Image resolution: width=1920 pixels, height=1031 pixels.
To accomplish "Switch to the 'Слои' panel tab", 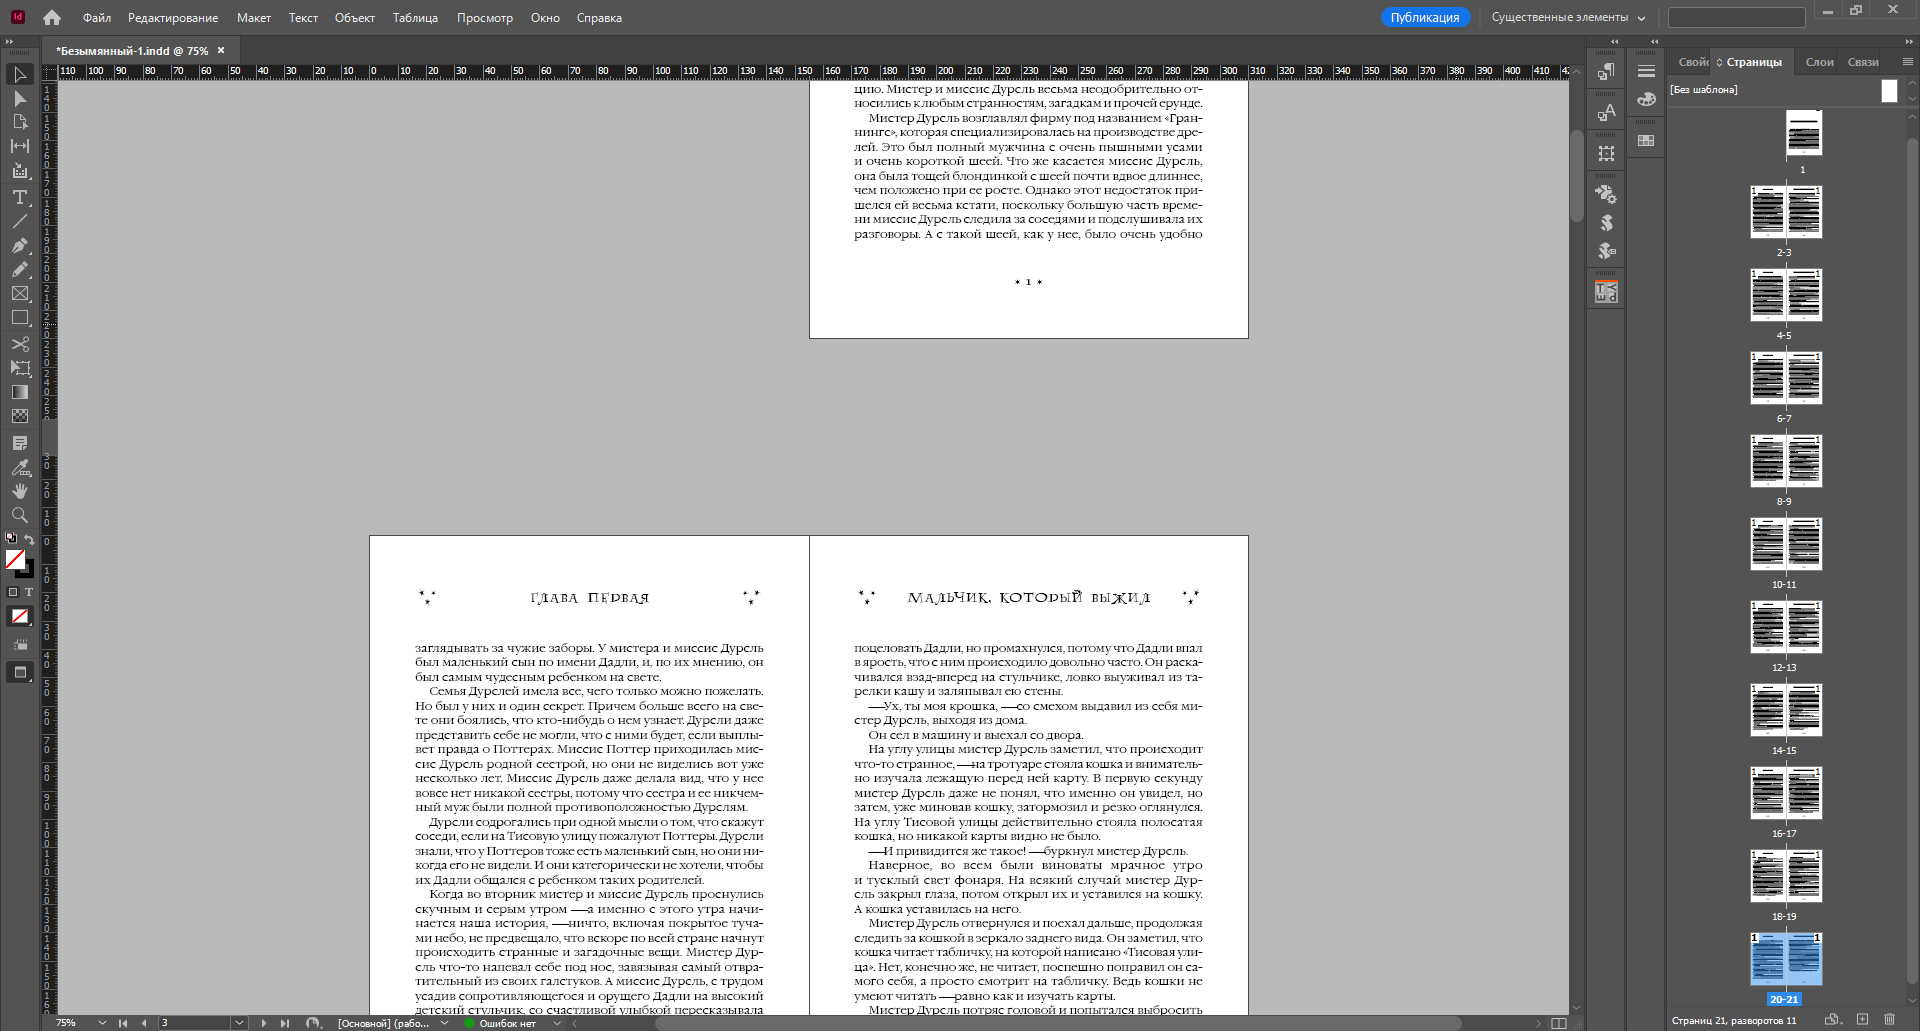I will pyautogui.click(x=1819, y=62).
